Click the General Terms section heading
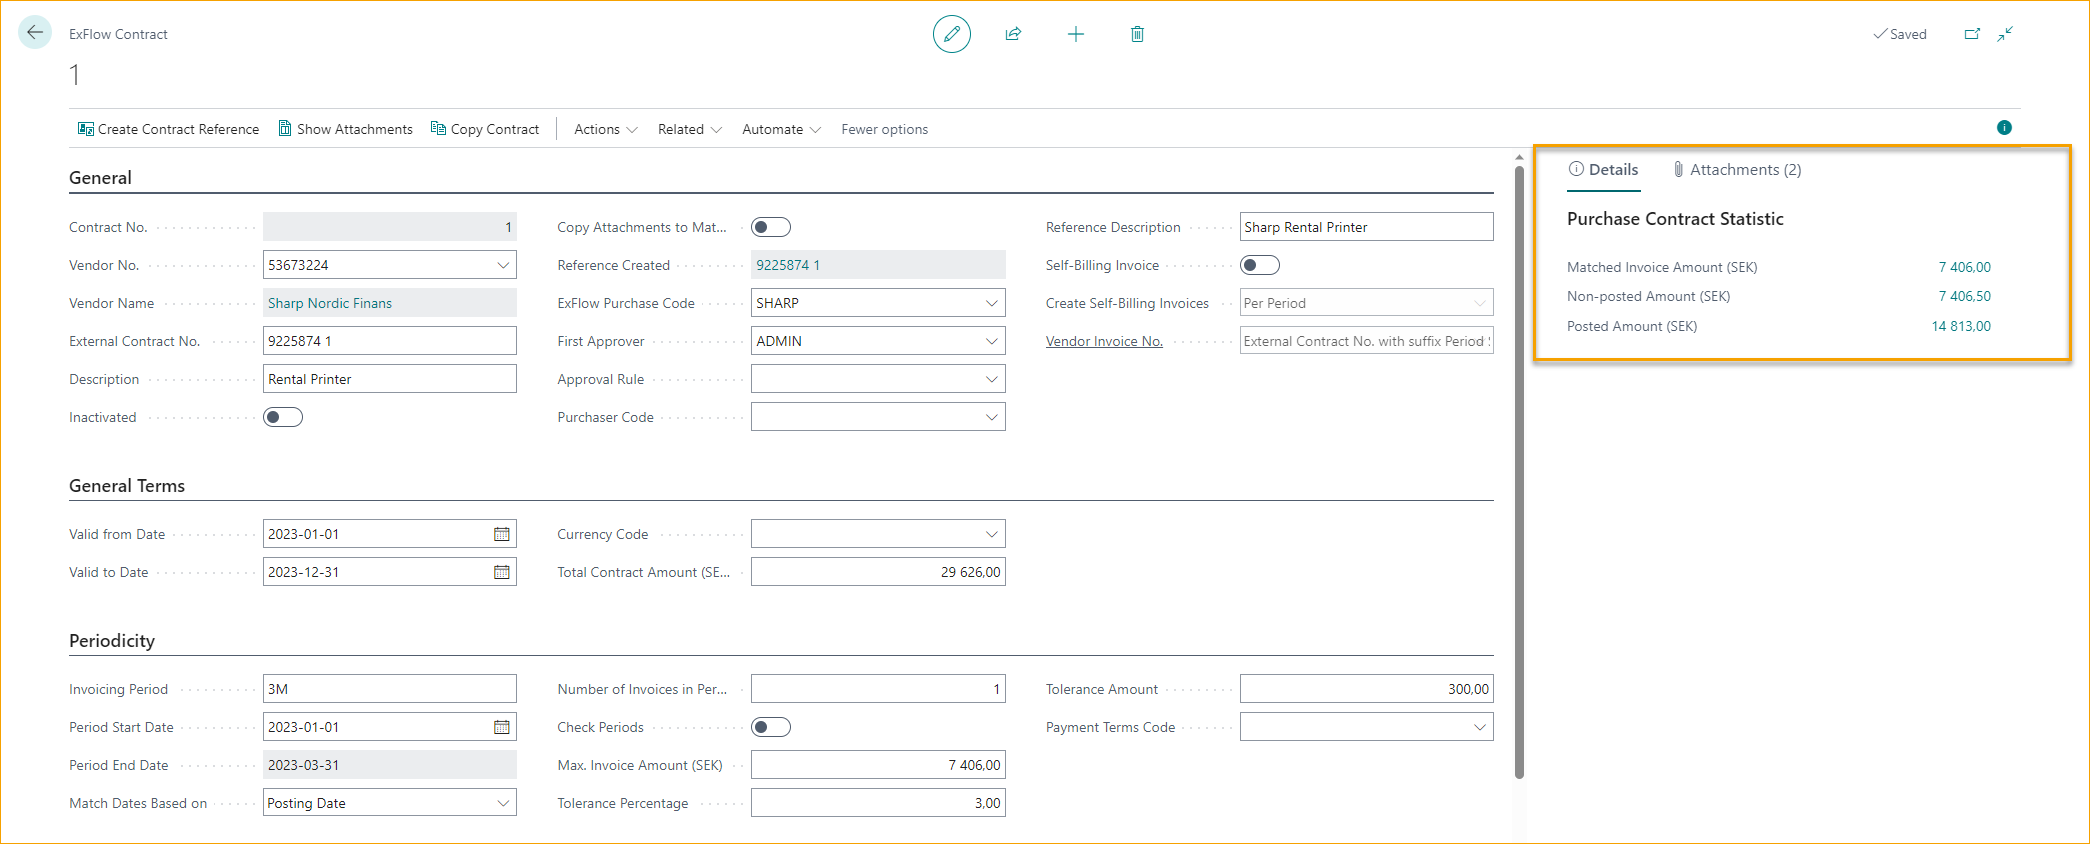2090x844 pixels. 127,485
